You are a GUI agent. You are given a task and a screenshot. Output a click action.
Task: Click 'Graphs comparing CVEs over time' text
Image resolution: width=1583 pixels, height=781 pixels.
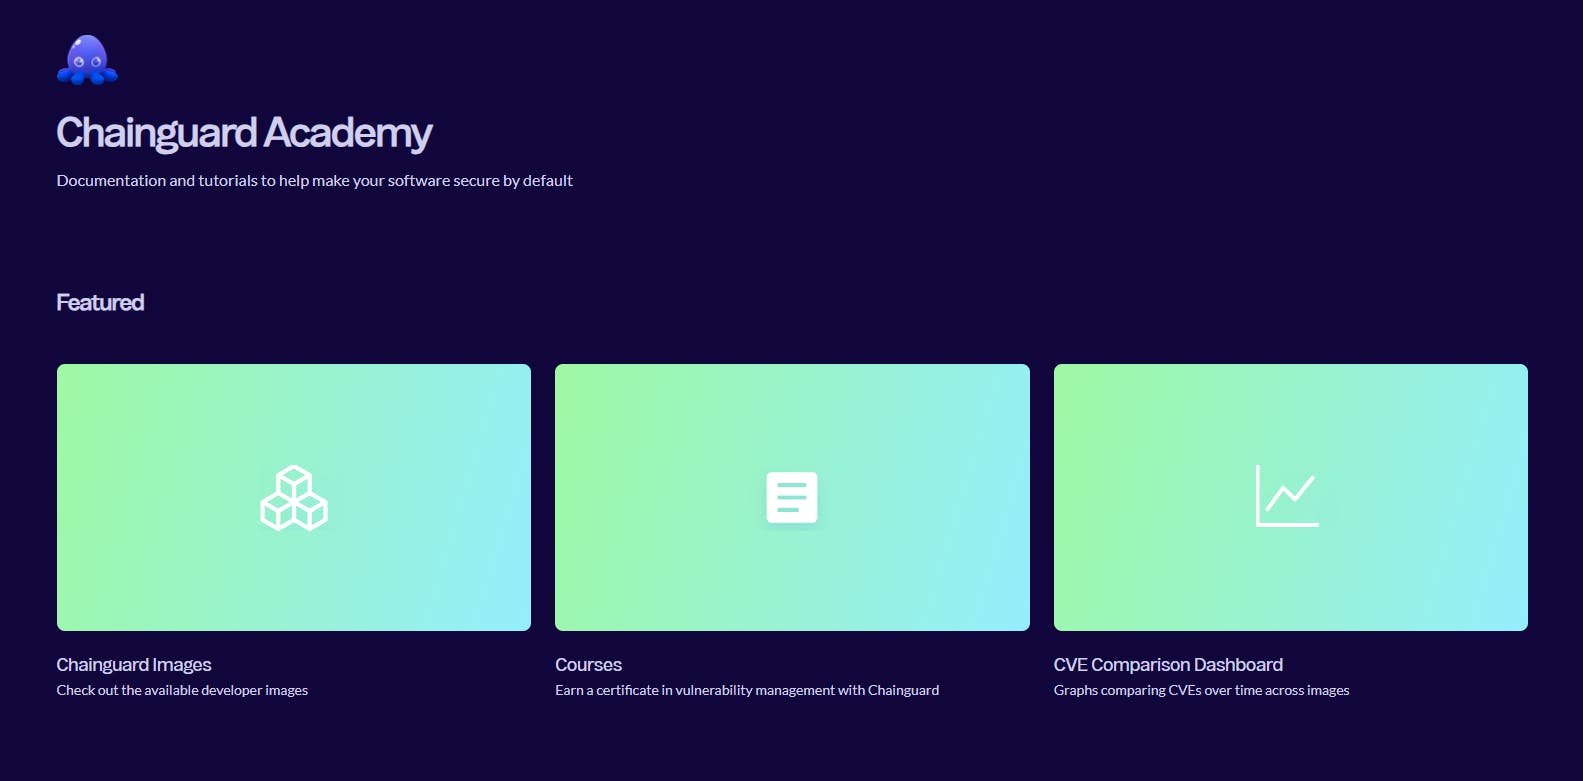pyautogui.click(x=1202, y=690)
